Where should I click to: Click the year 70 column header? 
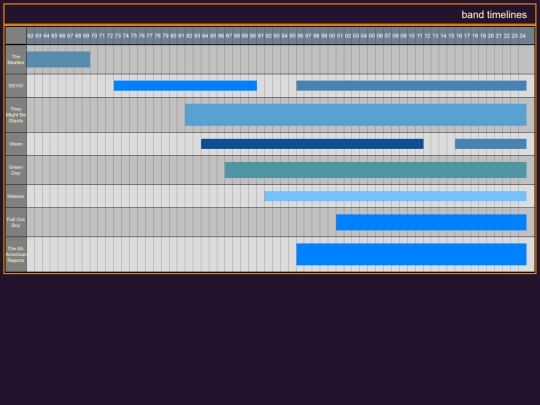(94, 36)
